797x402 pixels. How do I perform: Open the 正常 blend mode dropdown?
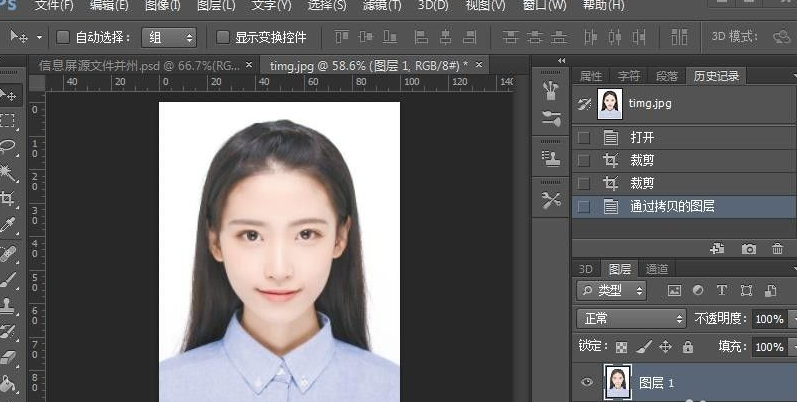pyautogui.click(x=631, y=319)
